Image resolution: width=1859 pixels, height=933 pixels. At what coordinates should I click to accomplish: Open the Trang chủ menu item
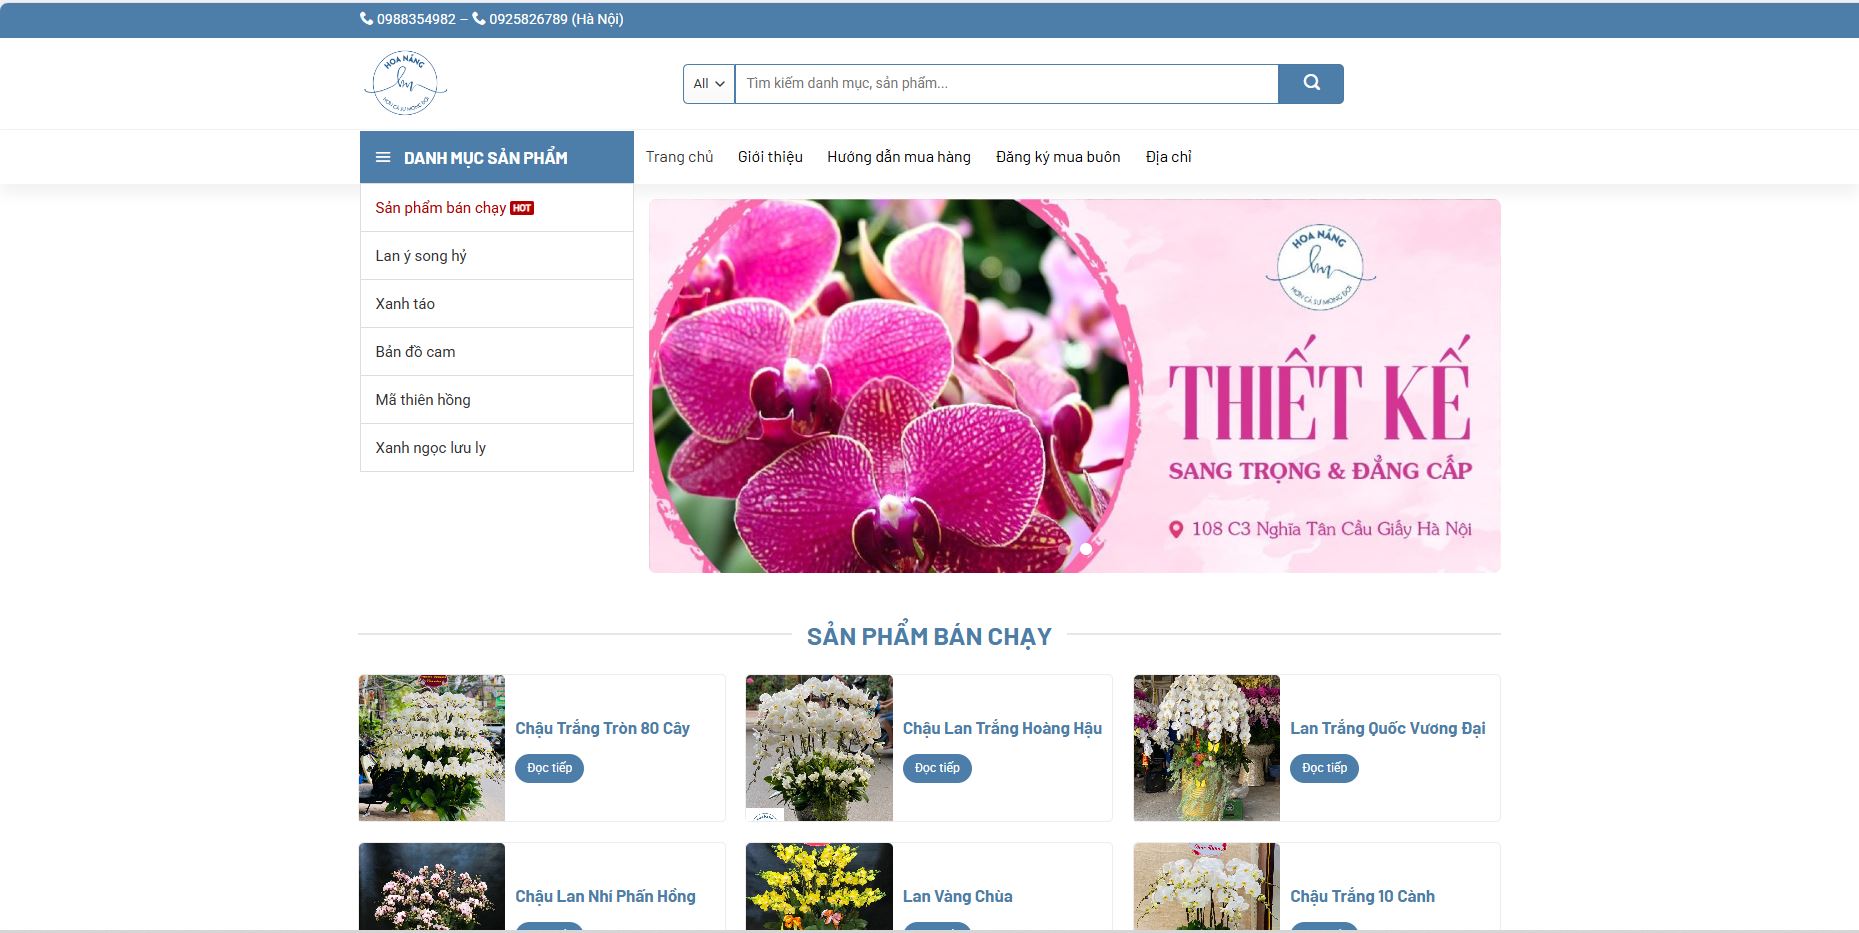pos(680,157)
